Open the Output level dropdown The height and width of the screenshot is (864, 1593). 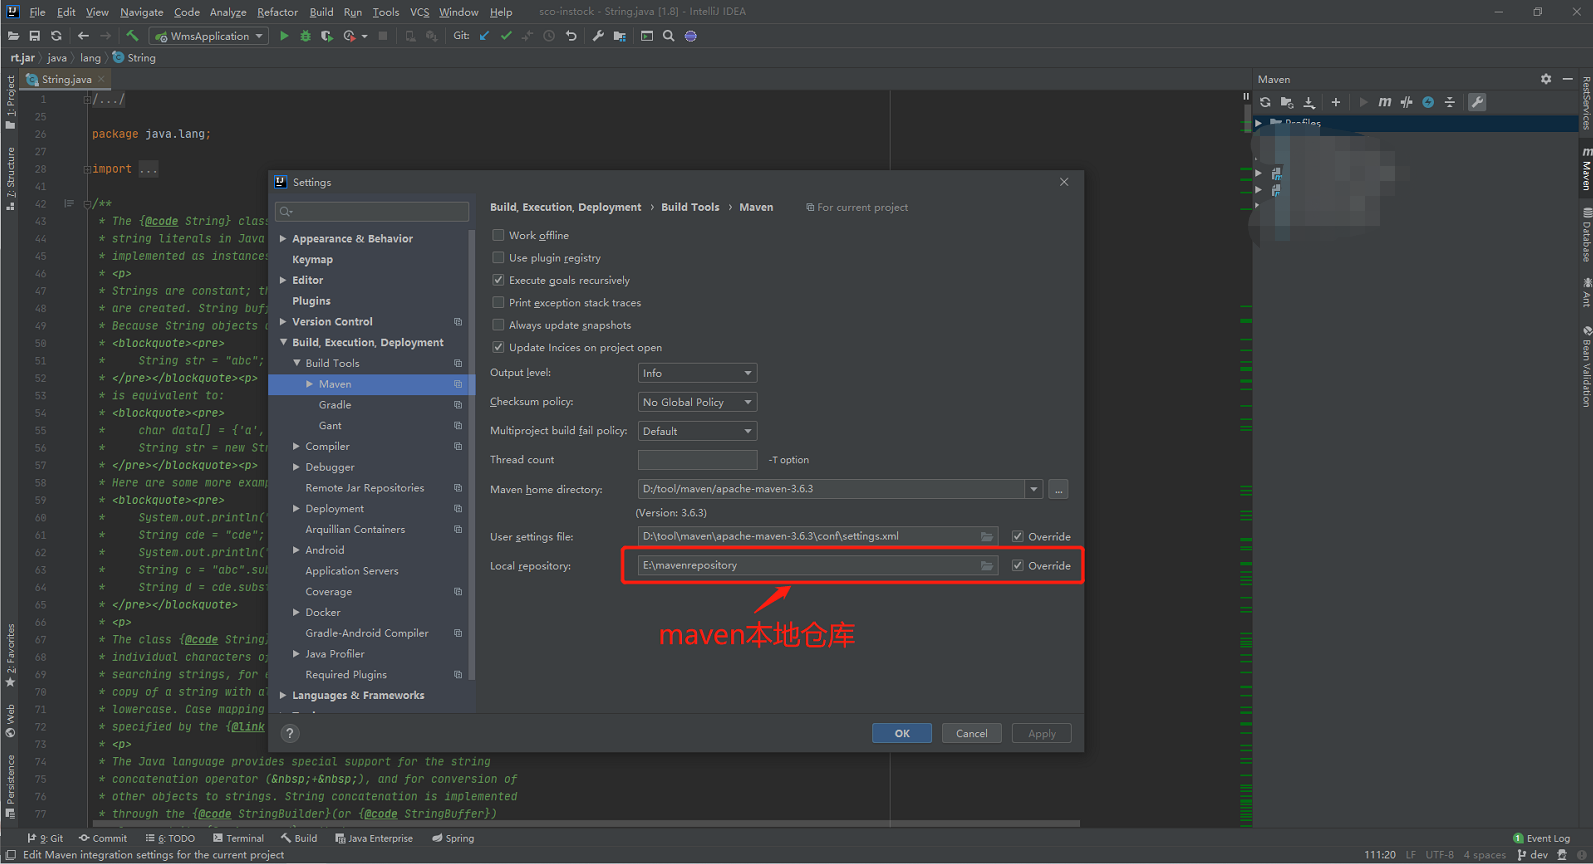(697, 373)
